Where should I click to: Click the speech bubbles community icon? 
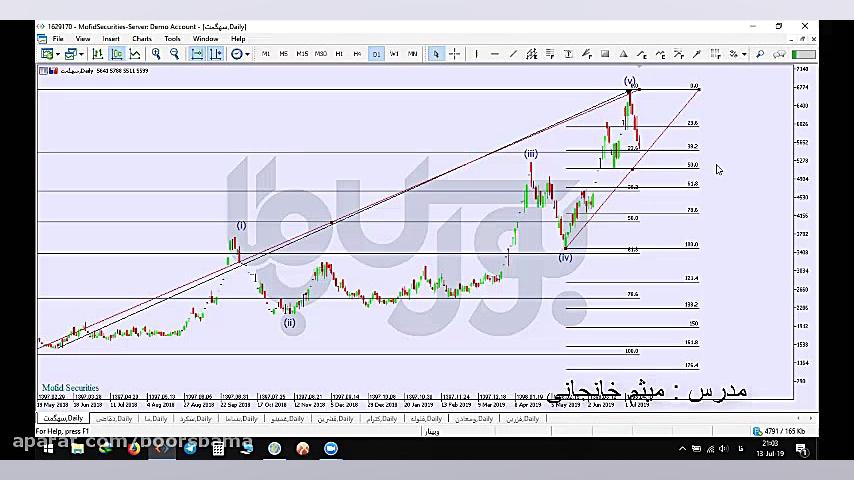[779, 54]
